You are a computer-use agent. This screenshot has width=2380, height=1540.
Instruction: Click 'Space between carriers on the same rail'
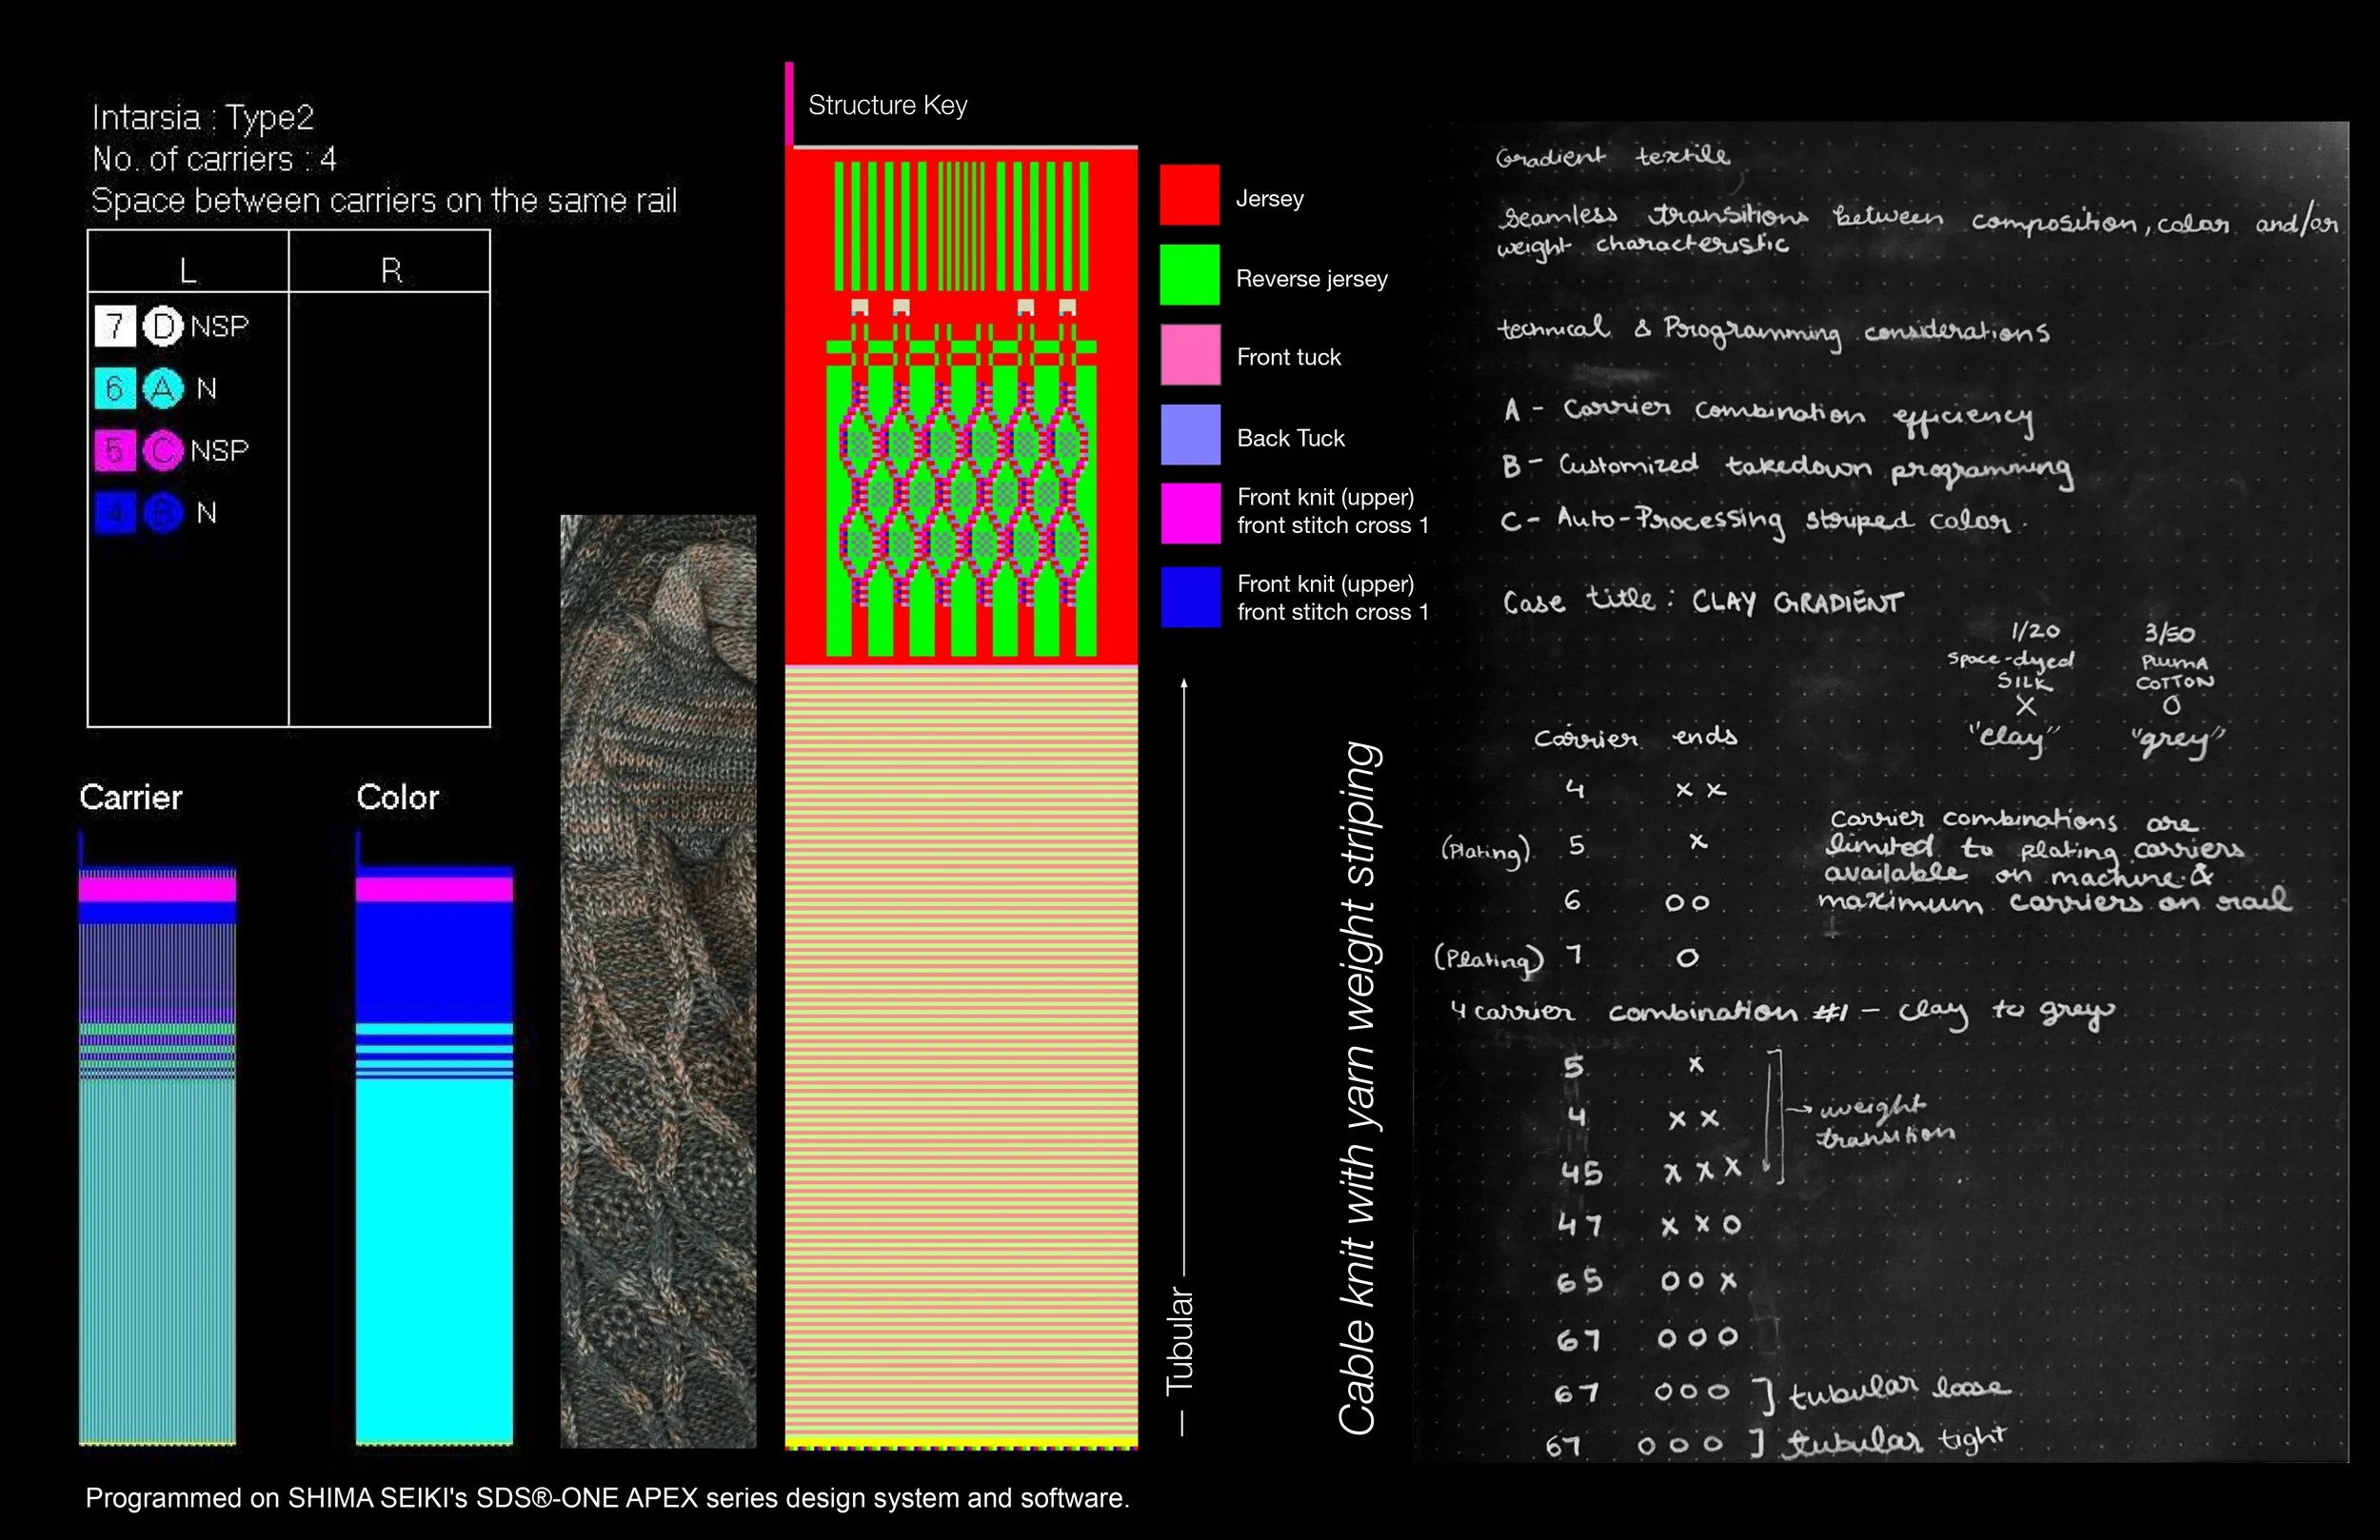pyautogui.click(x=384, y=201)
